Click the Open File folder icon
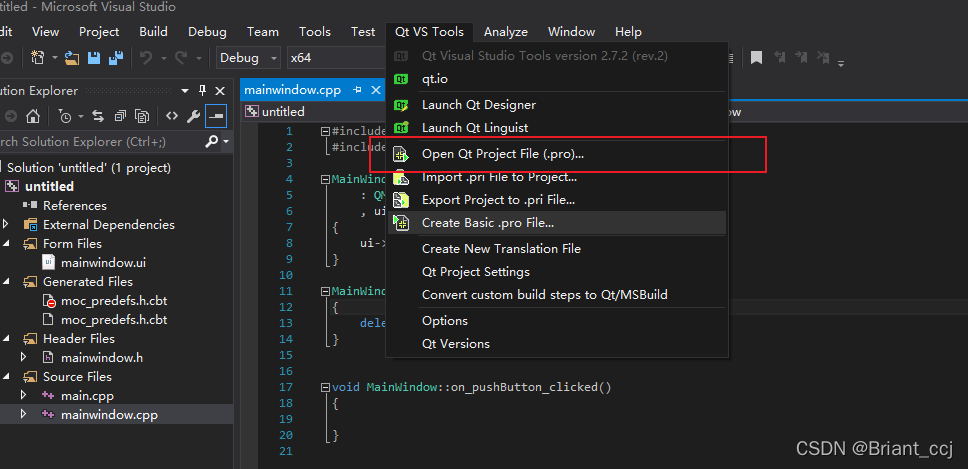The width and height of the screenshot is (968, 469). [x=72, y=58]
